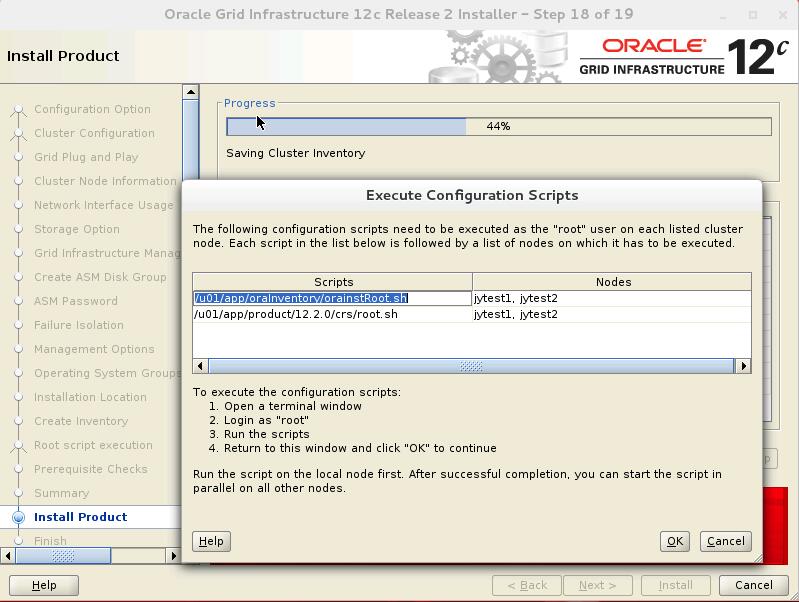The image size is (799, 602).
Task: Select Grid Infrastructure Management step
Action: pos(108,253)
